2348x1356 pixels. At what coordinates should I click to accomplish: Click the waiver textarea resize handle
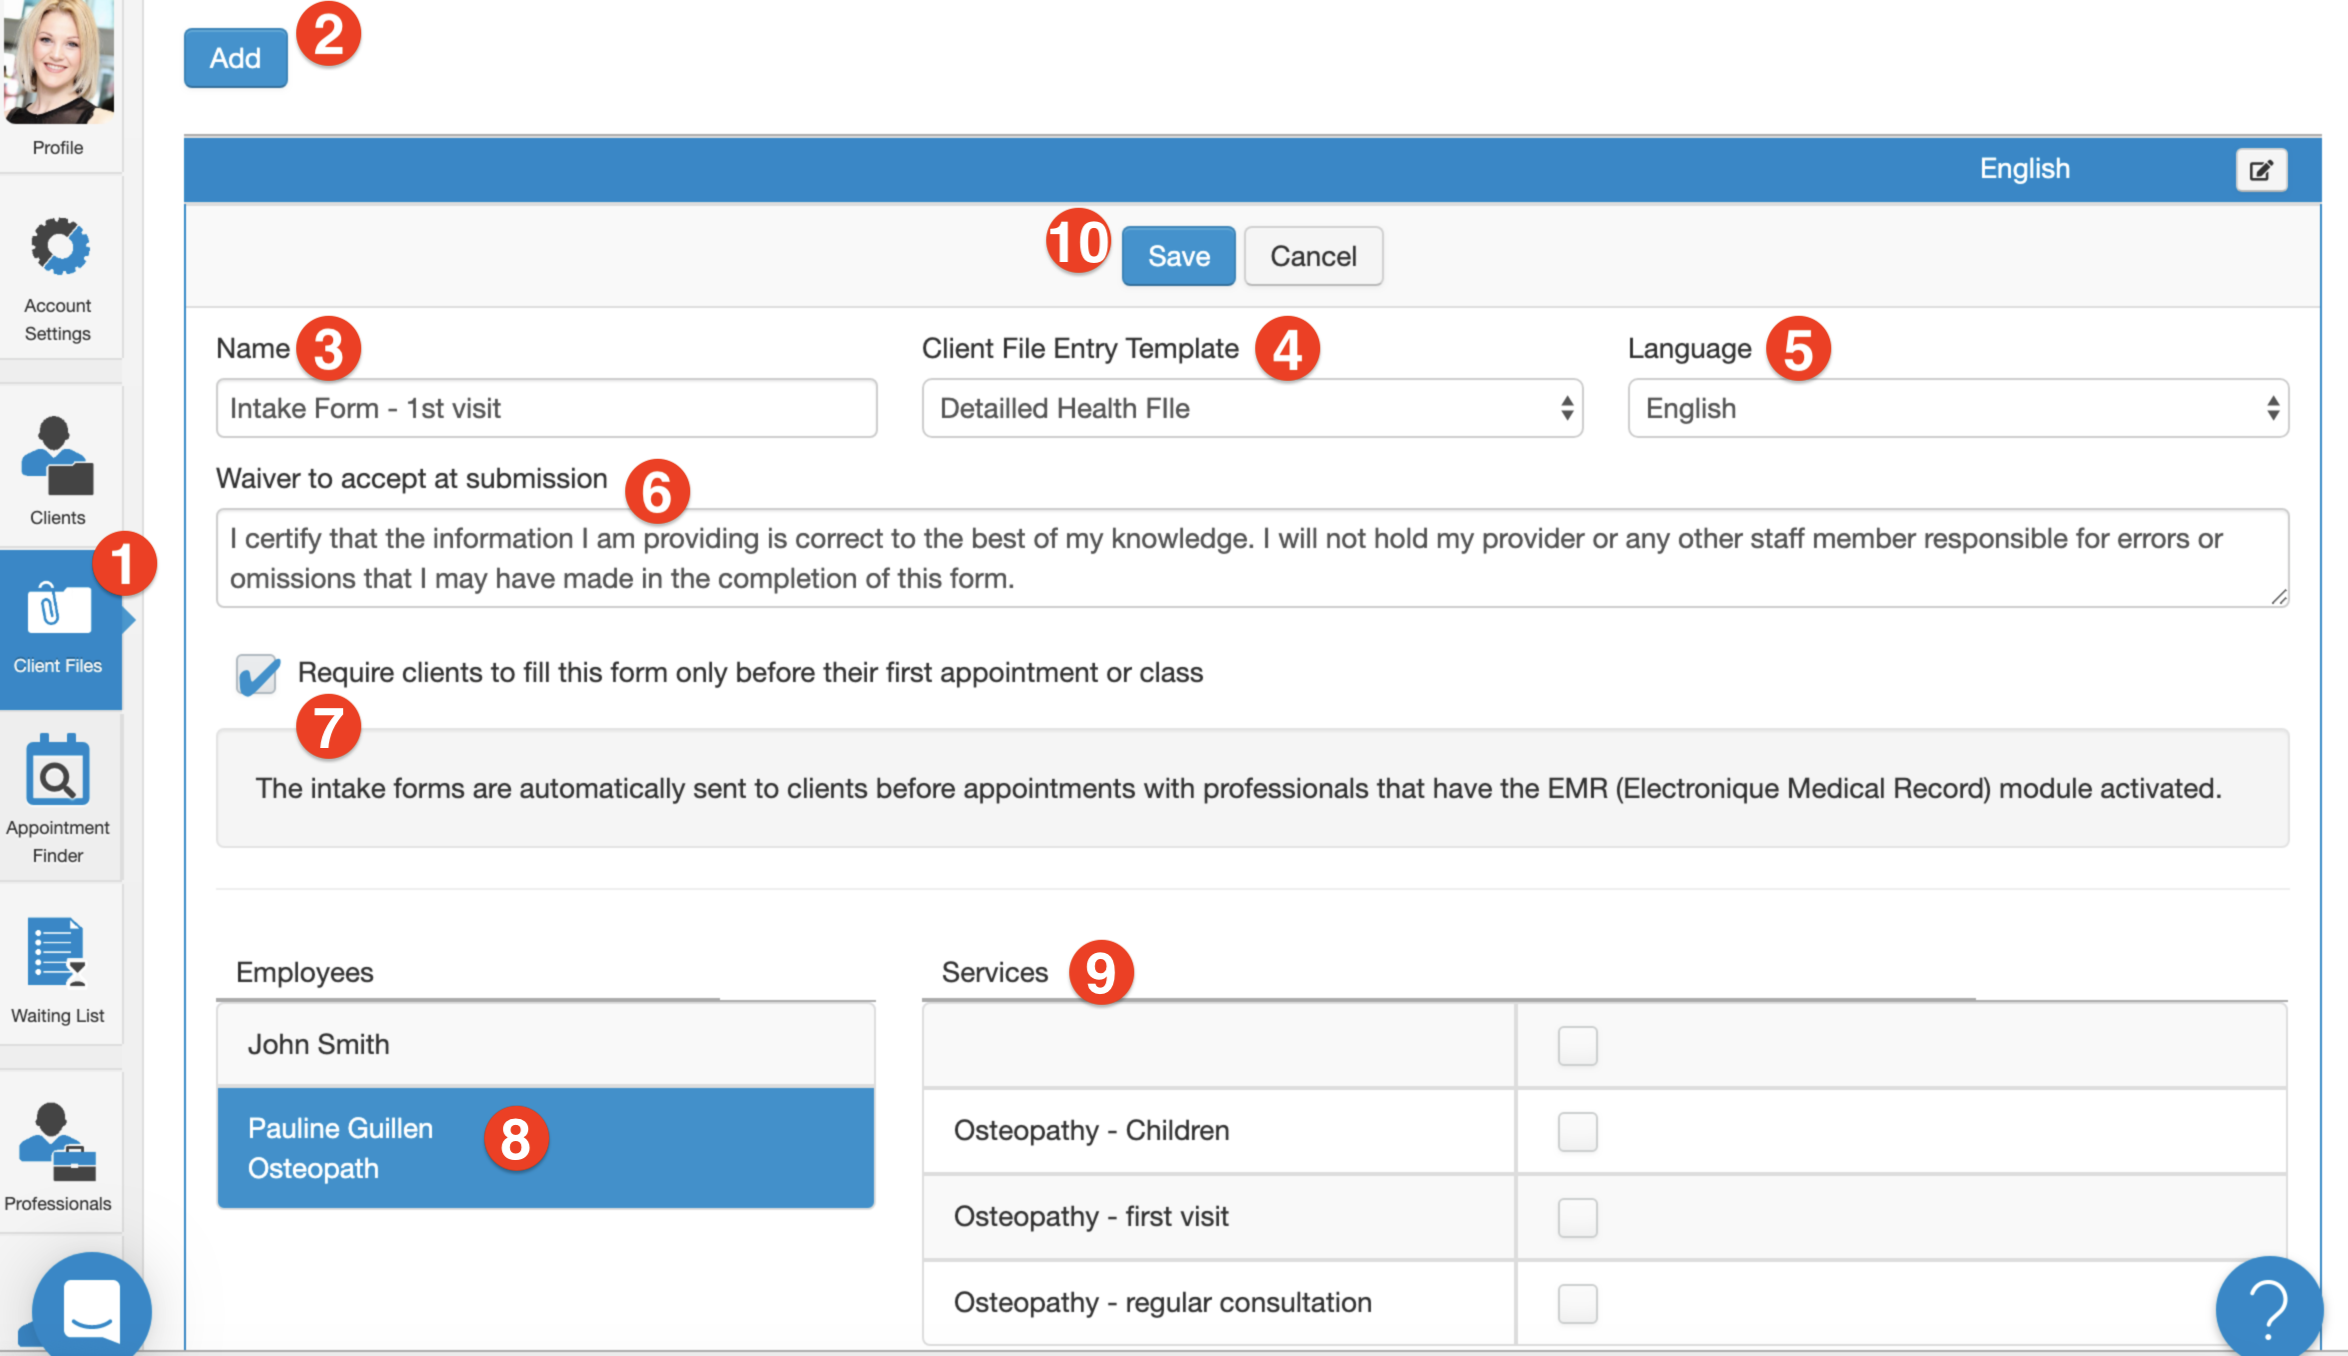click(2279, 597)
